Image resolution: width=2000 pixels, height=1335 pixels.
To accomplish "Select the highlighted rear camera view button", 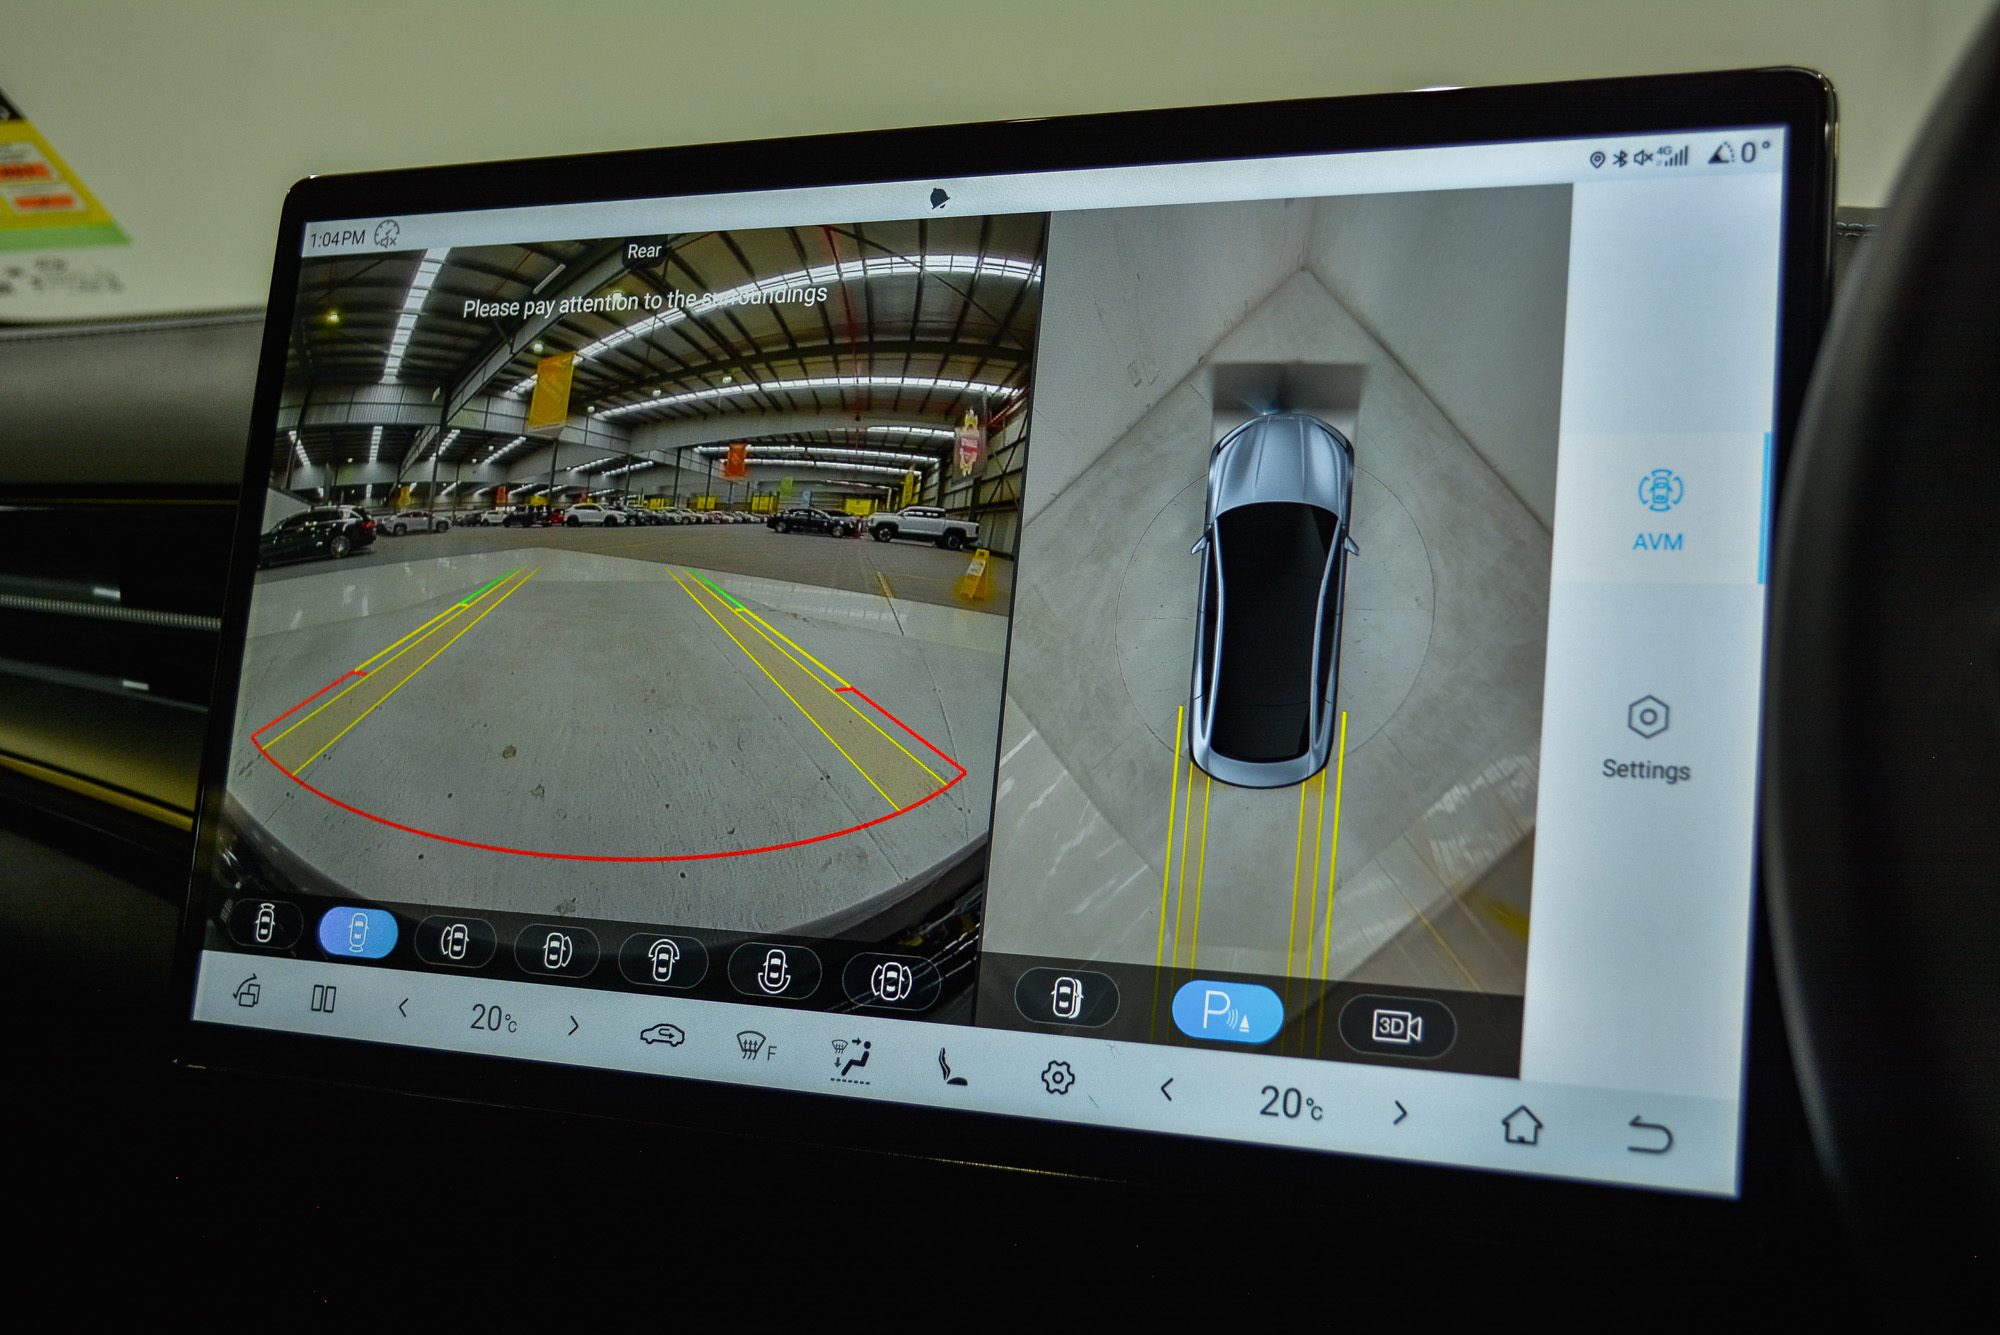I will pyautogui.click(x=358, y=932).
